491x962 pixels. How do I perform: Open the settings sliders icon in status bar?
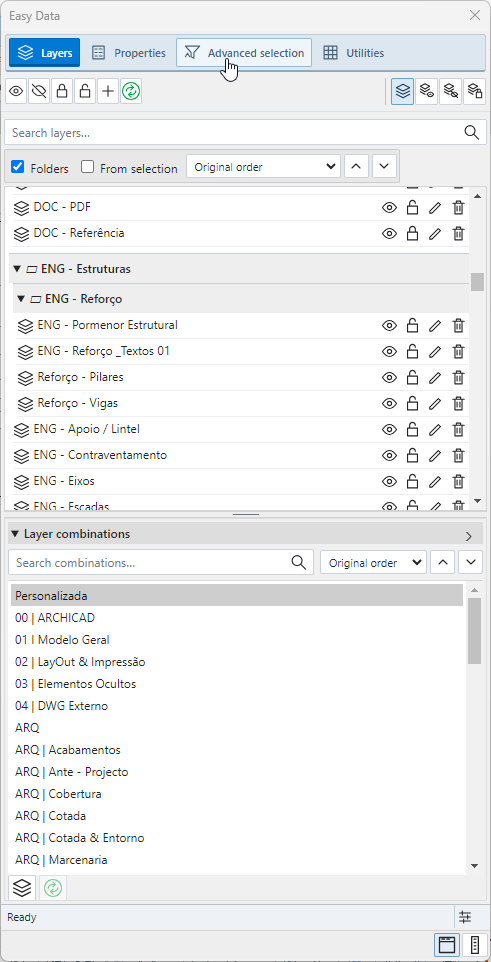tap(465, 917)
